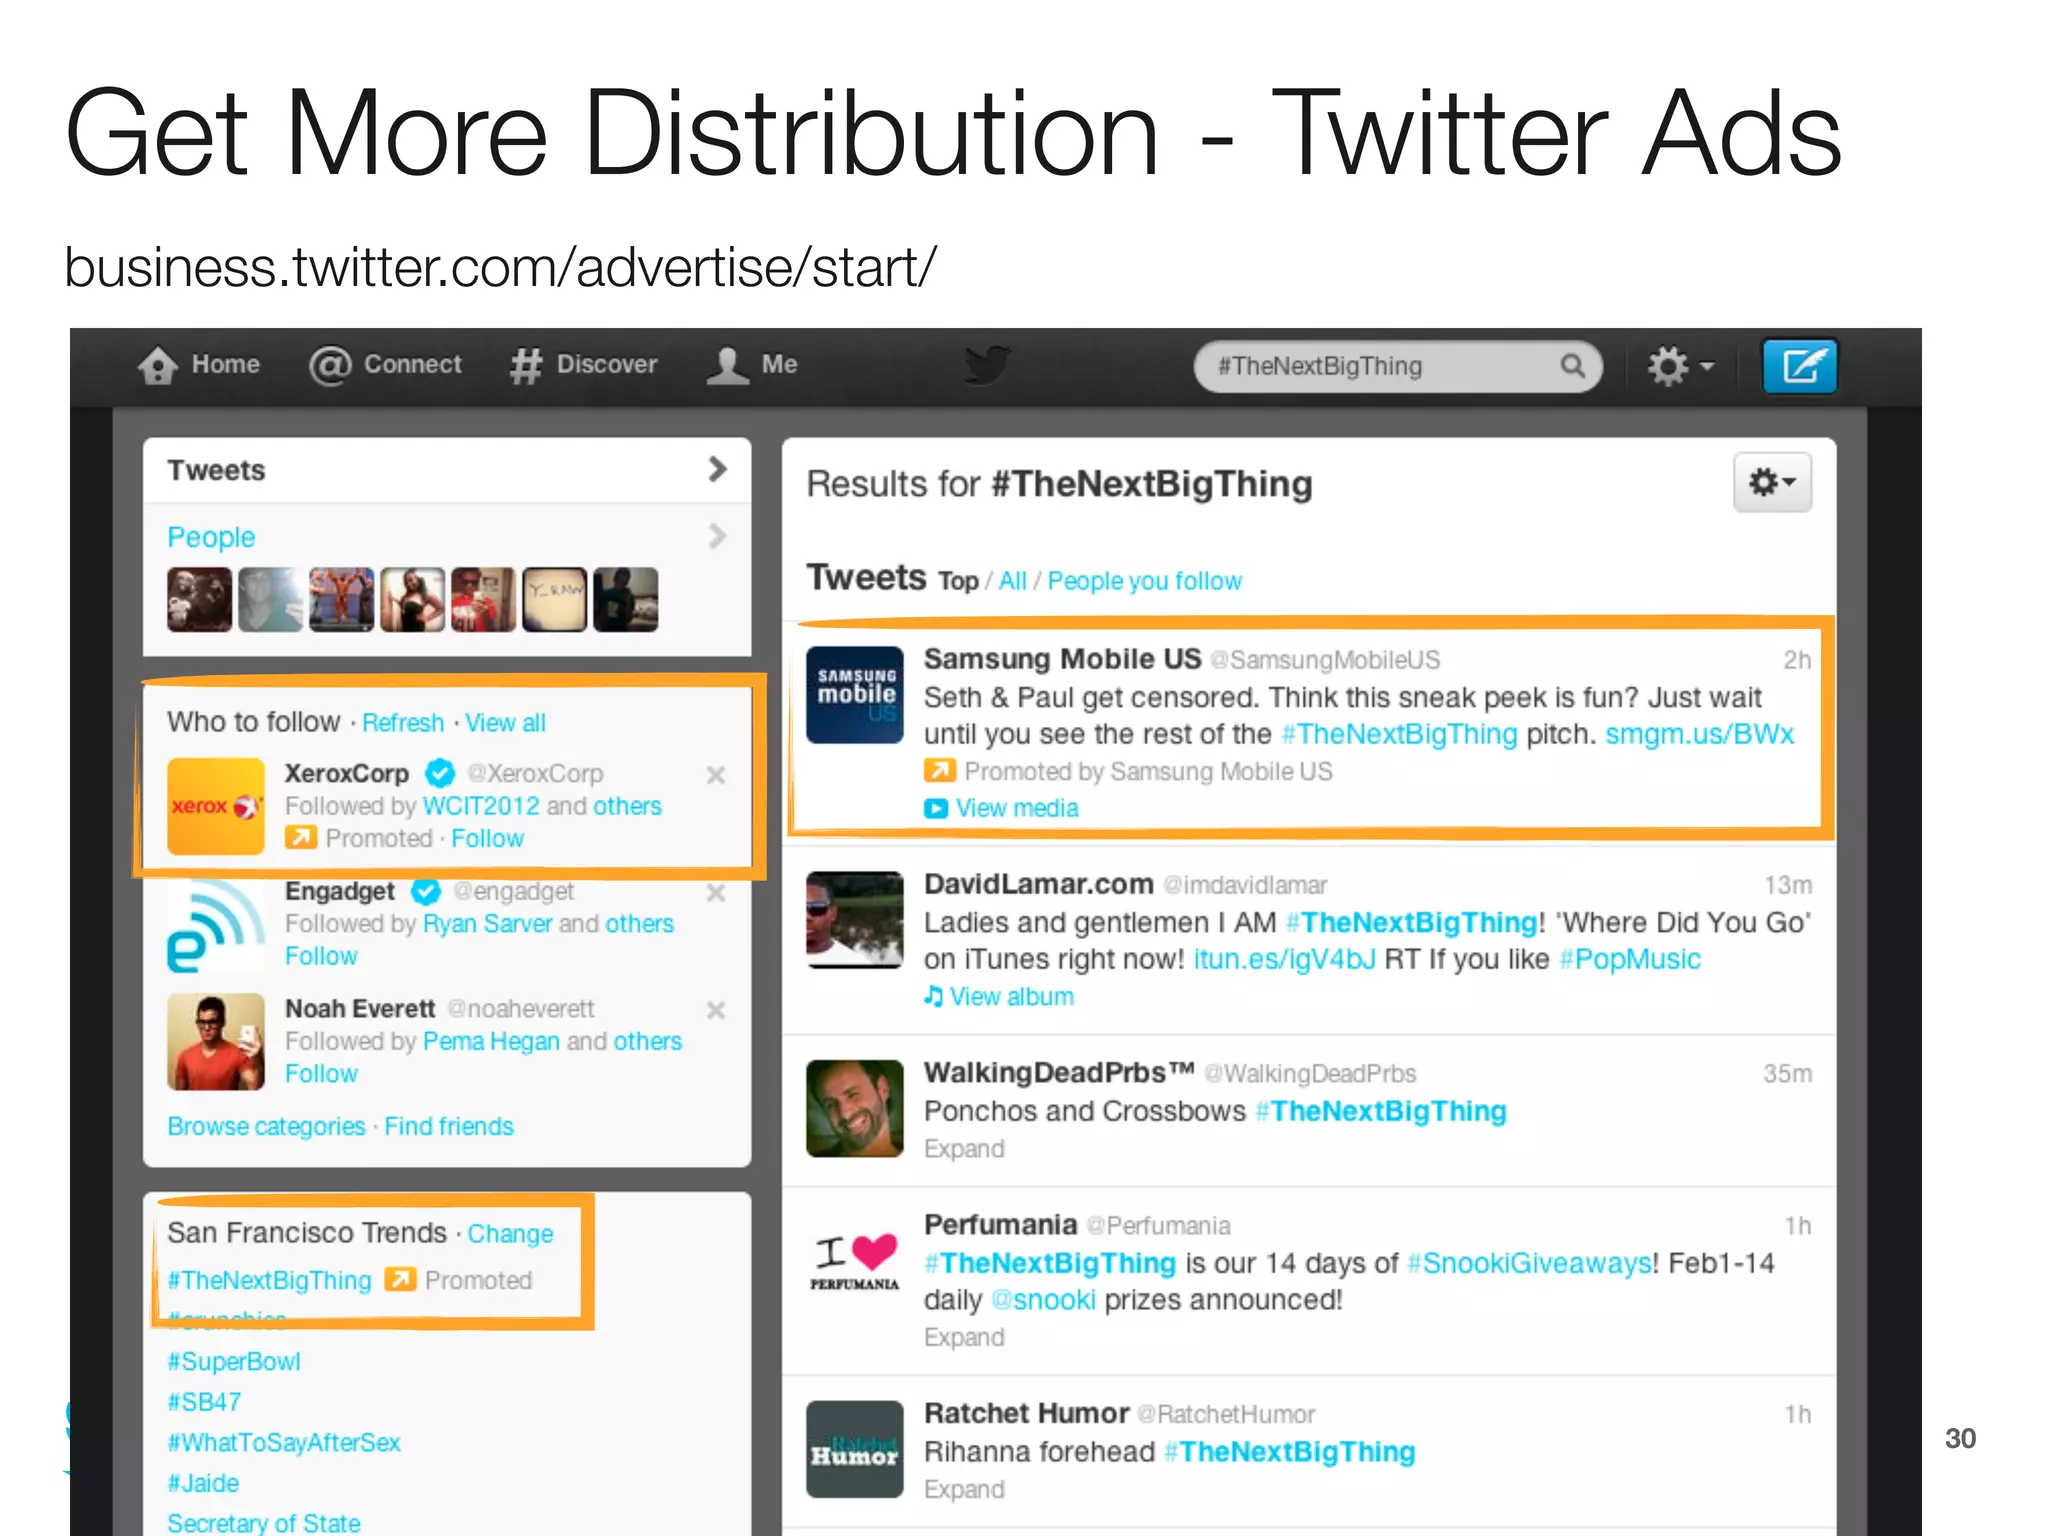The width and height of the screenshot is (2048, 1536).
Task: Click the Ratchet Humor avatar
Action: 855,1449
